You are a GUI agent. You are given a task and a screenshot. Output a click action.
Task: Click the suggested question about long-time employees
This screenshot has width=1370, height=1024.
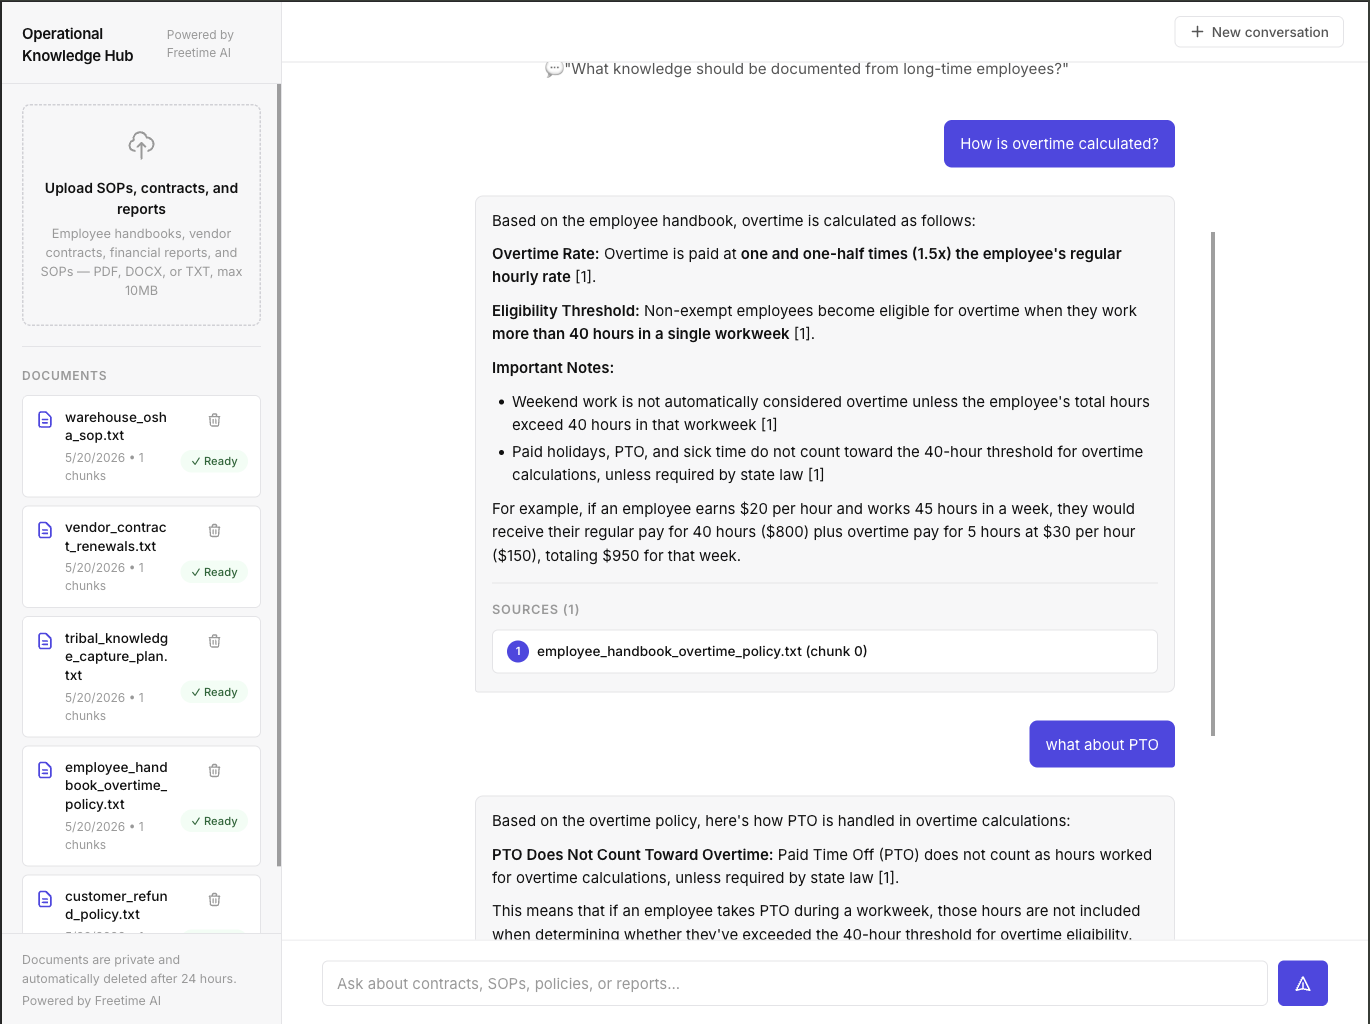coord(807,69)
